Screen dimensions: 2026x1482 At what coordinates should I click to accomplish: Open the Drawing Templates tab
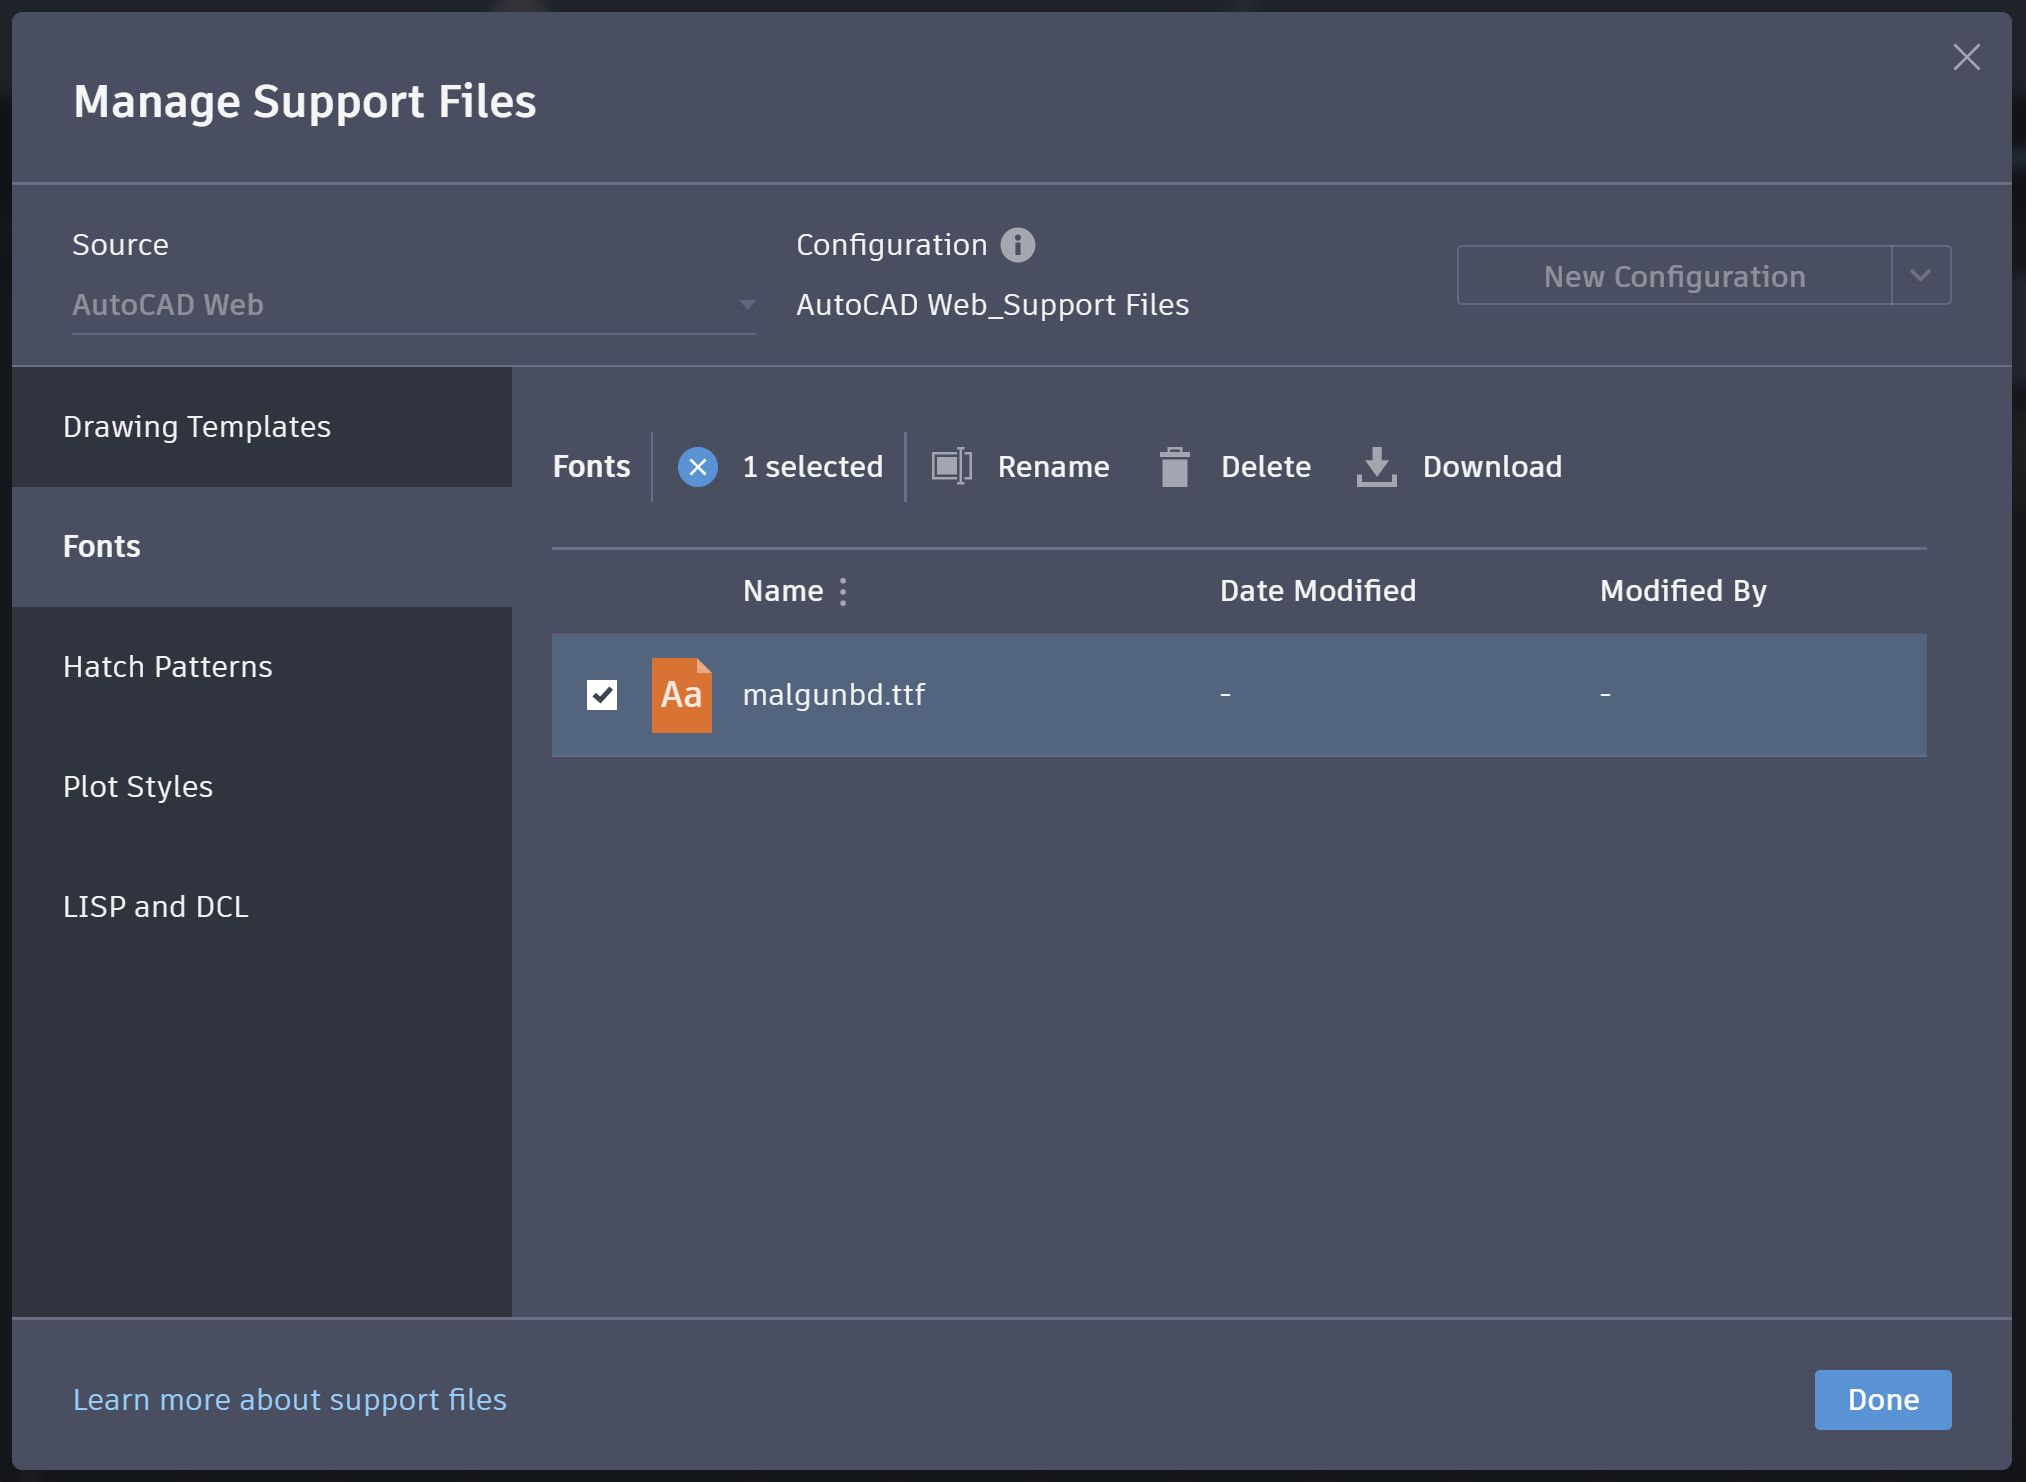coord(197,427)
